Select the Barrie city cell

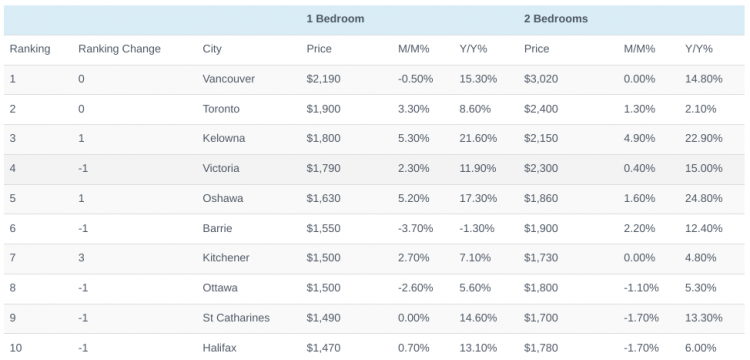point(217,229)
